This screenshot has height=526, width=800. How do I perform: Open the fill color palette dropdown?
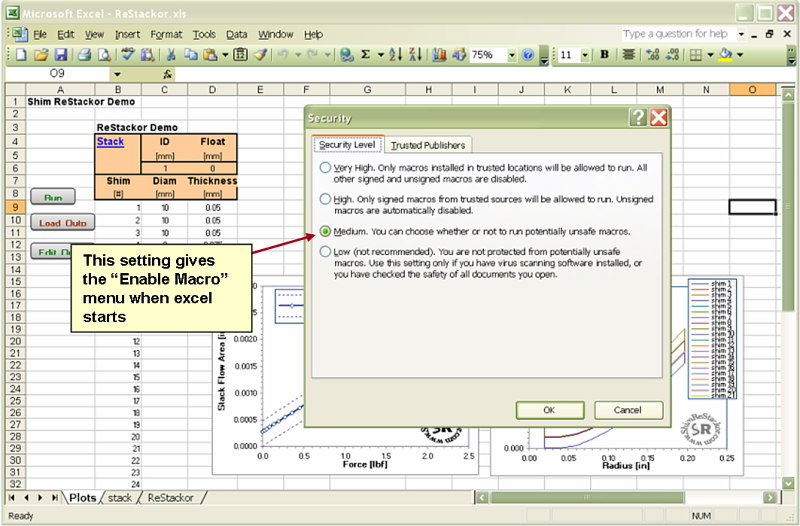(740, 55)
